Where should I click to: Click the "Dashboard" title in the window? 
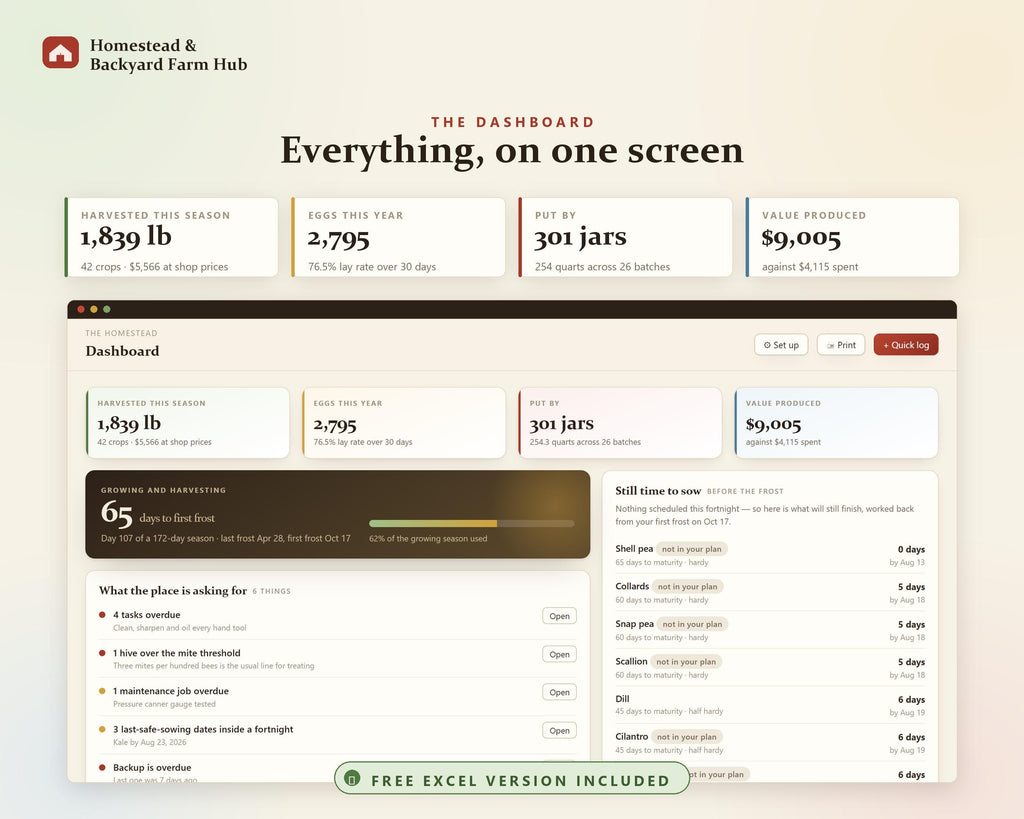coord(122,351)
